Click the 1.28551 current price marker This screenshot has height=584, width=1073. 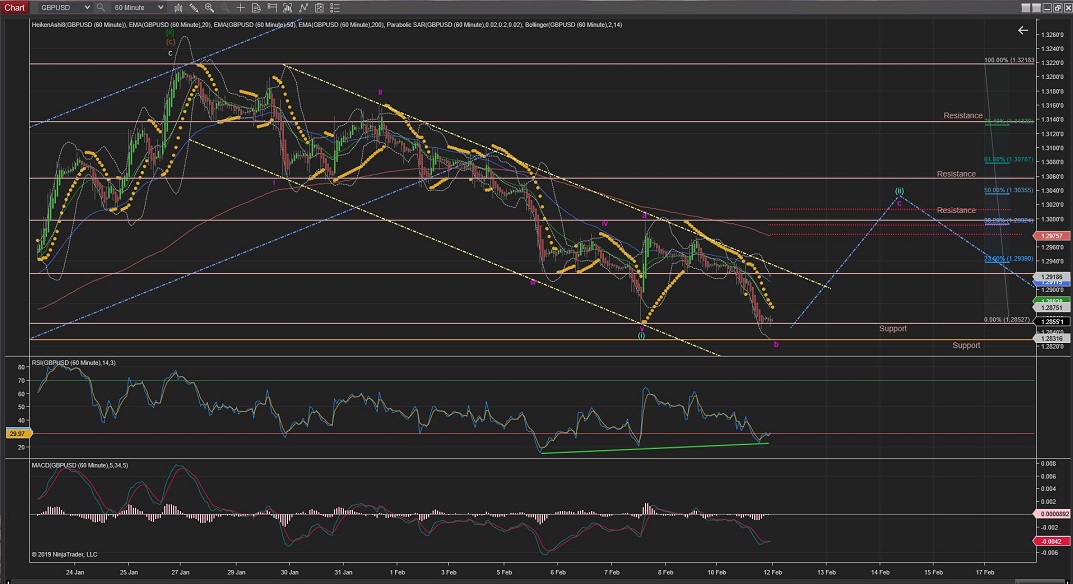click(x=1053, y=321)
